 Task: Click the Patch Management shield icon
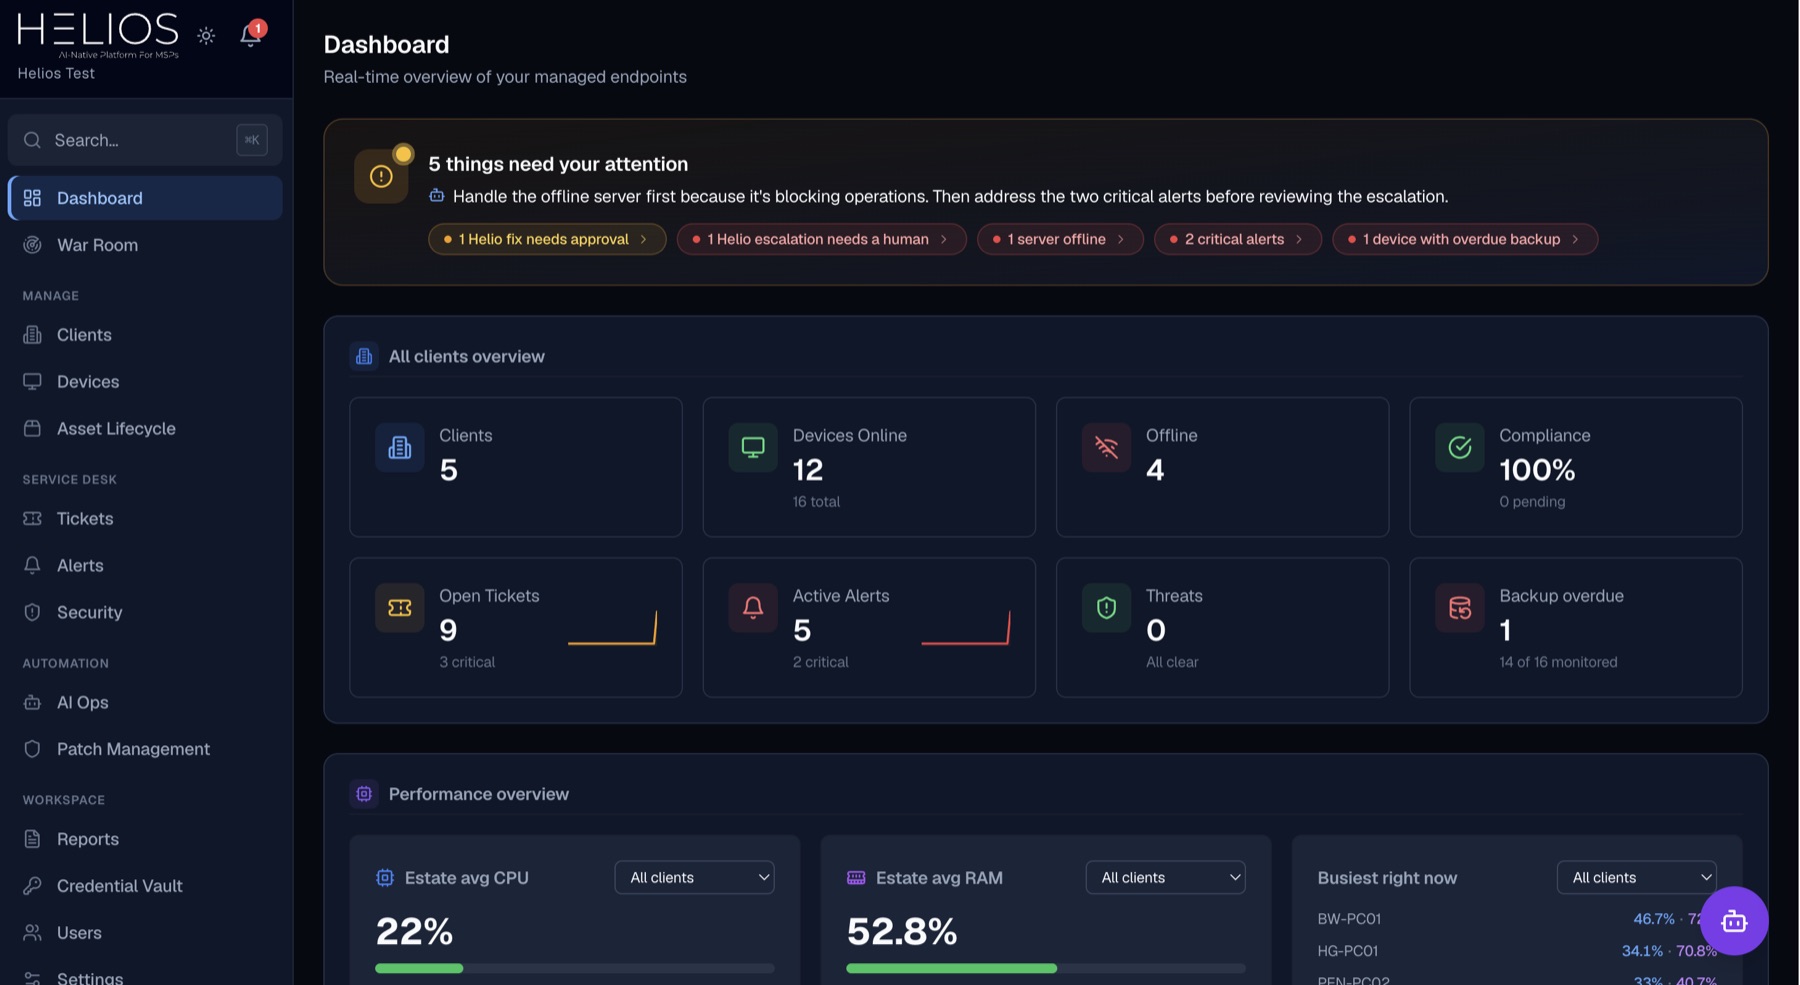coord(32,750)
